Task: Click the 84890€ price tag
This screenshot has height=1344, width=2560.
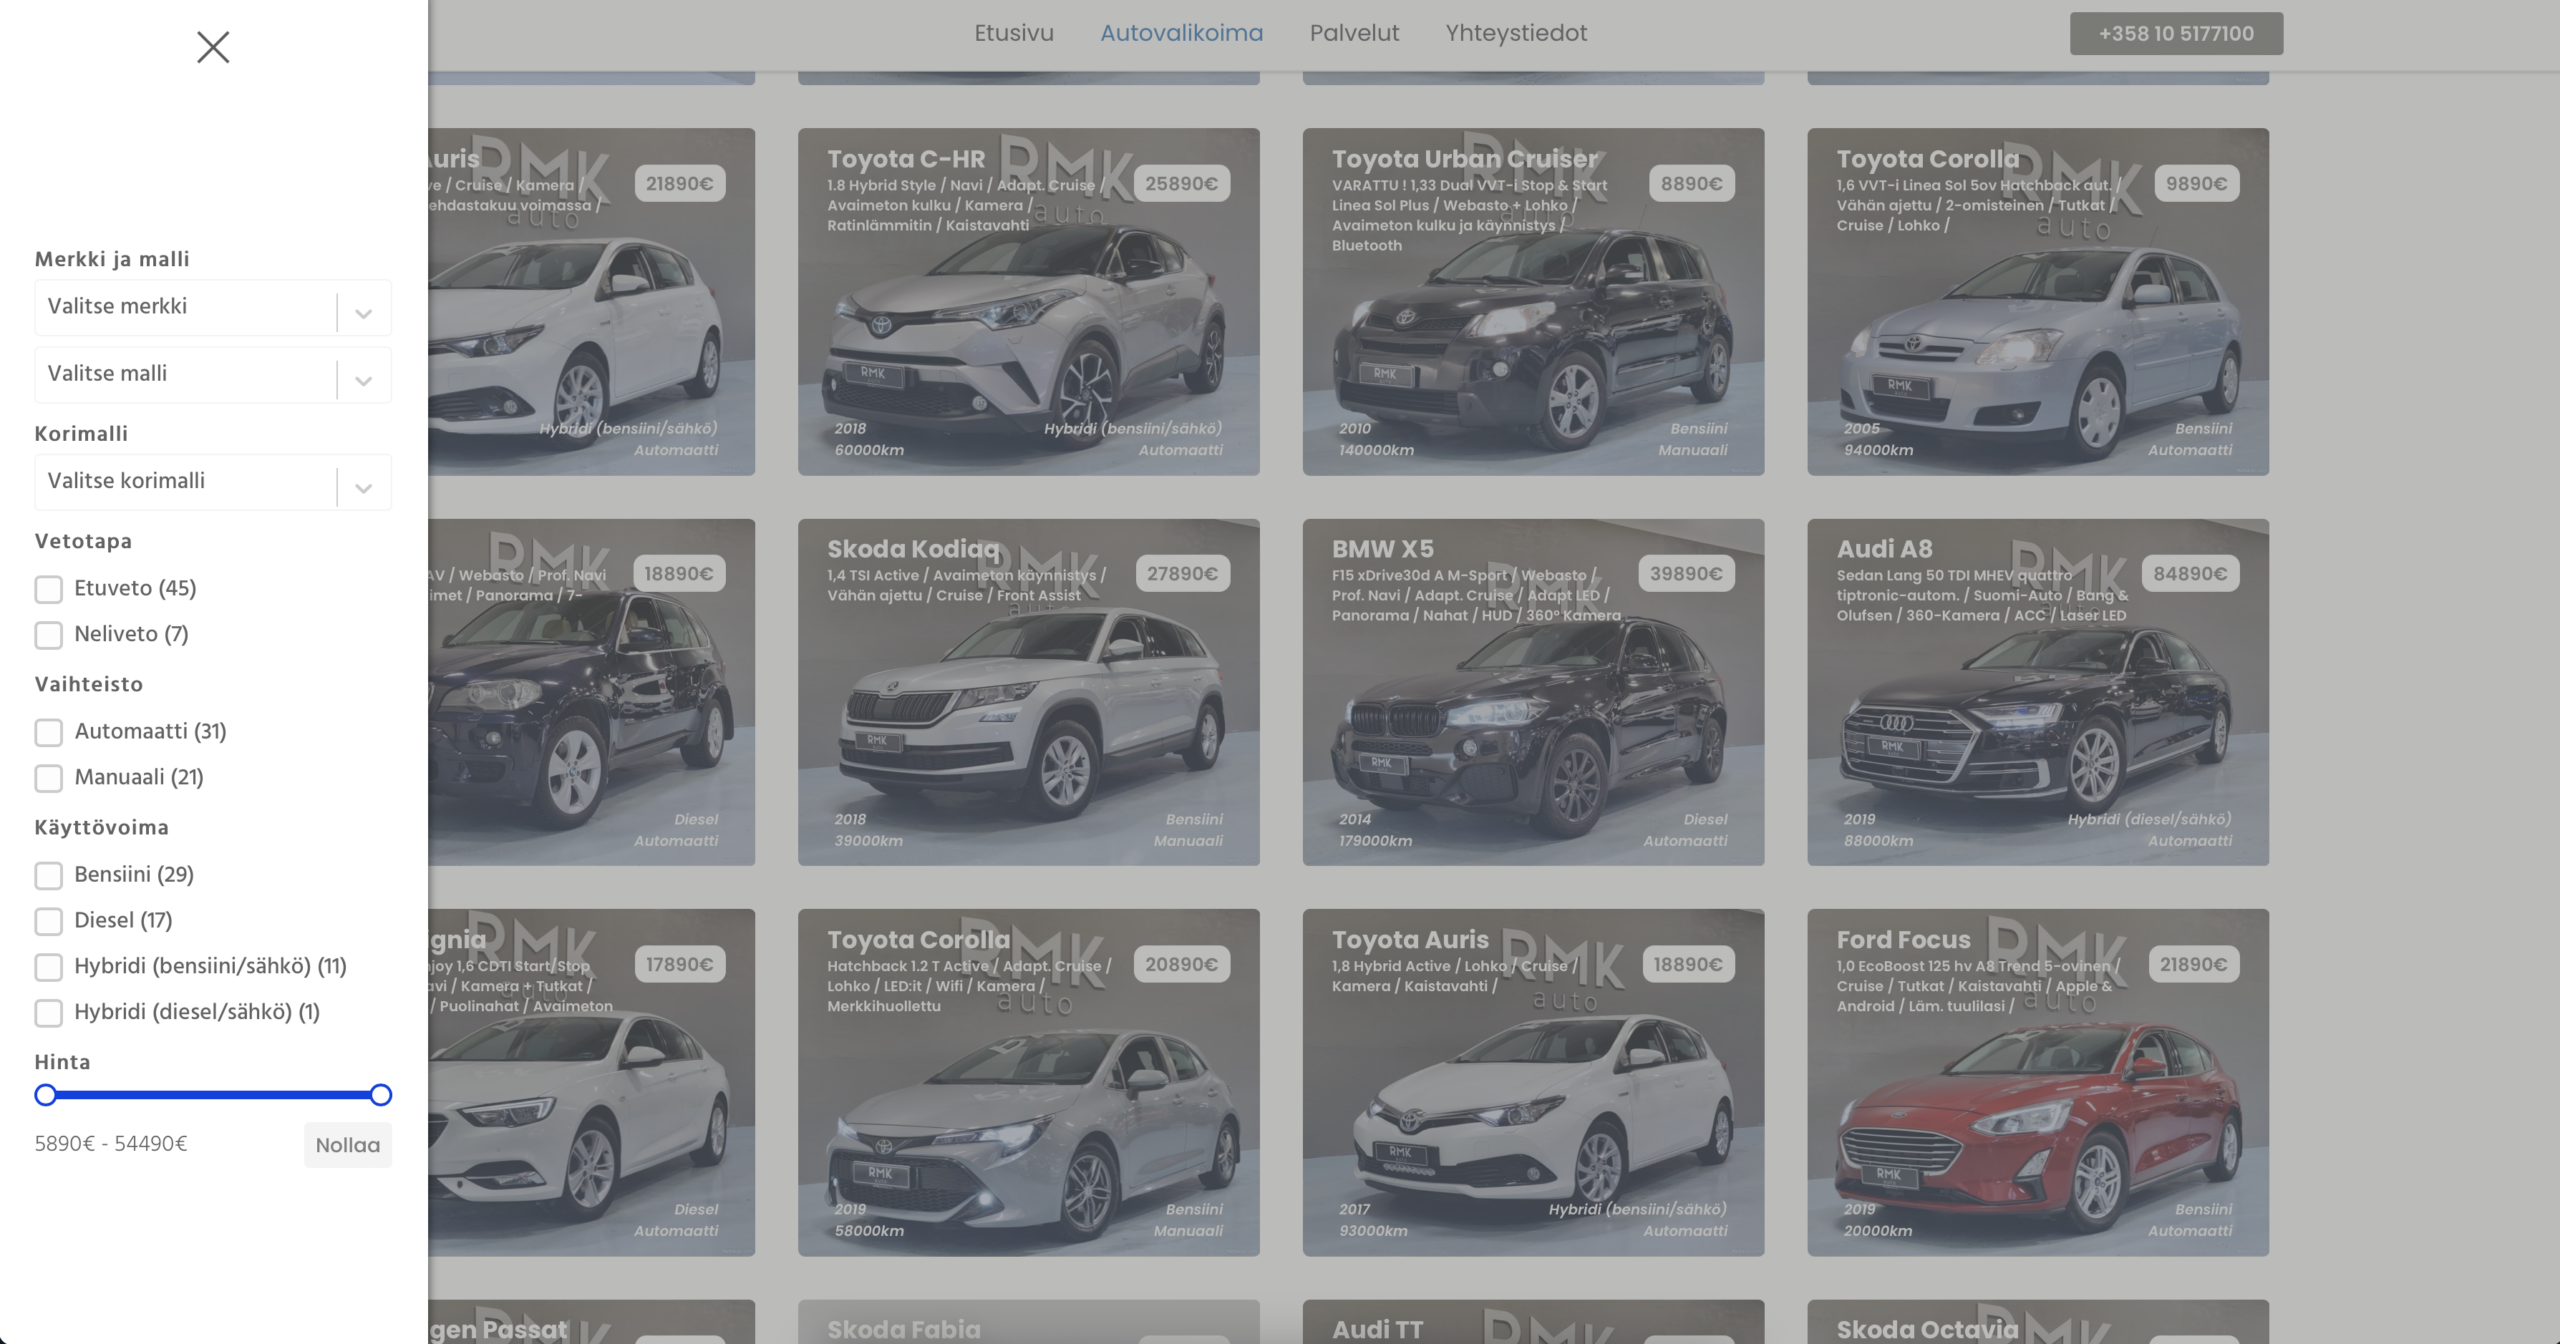Action: coord(2190,574)
